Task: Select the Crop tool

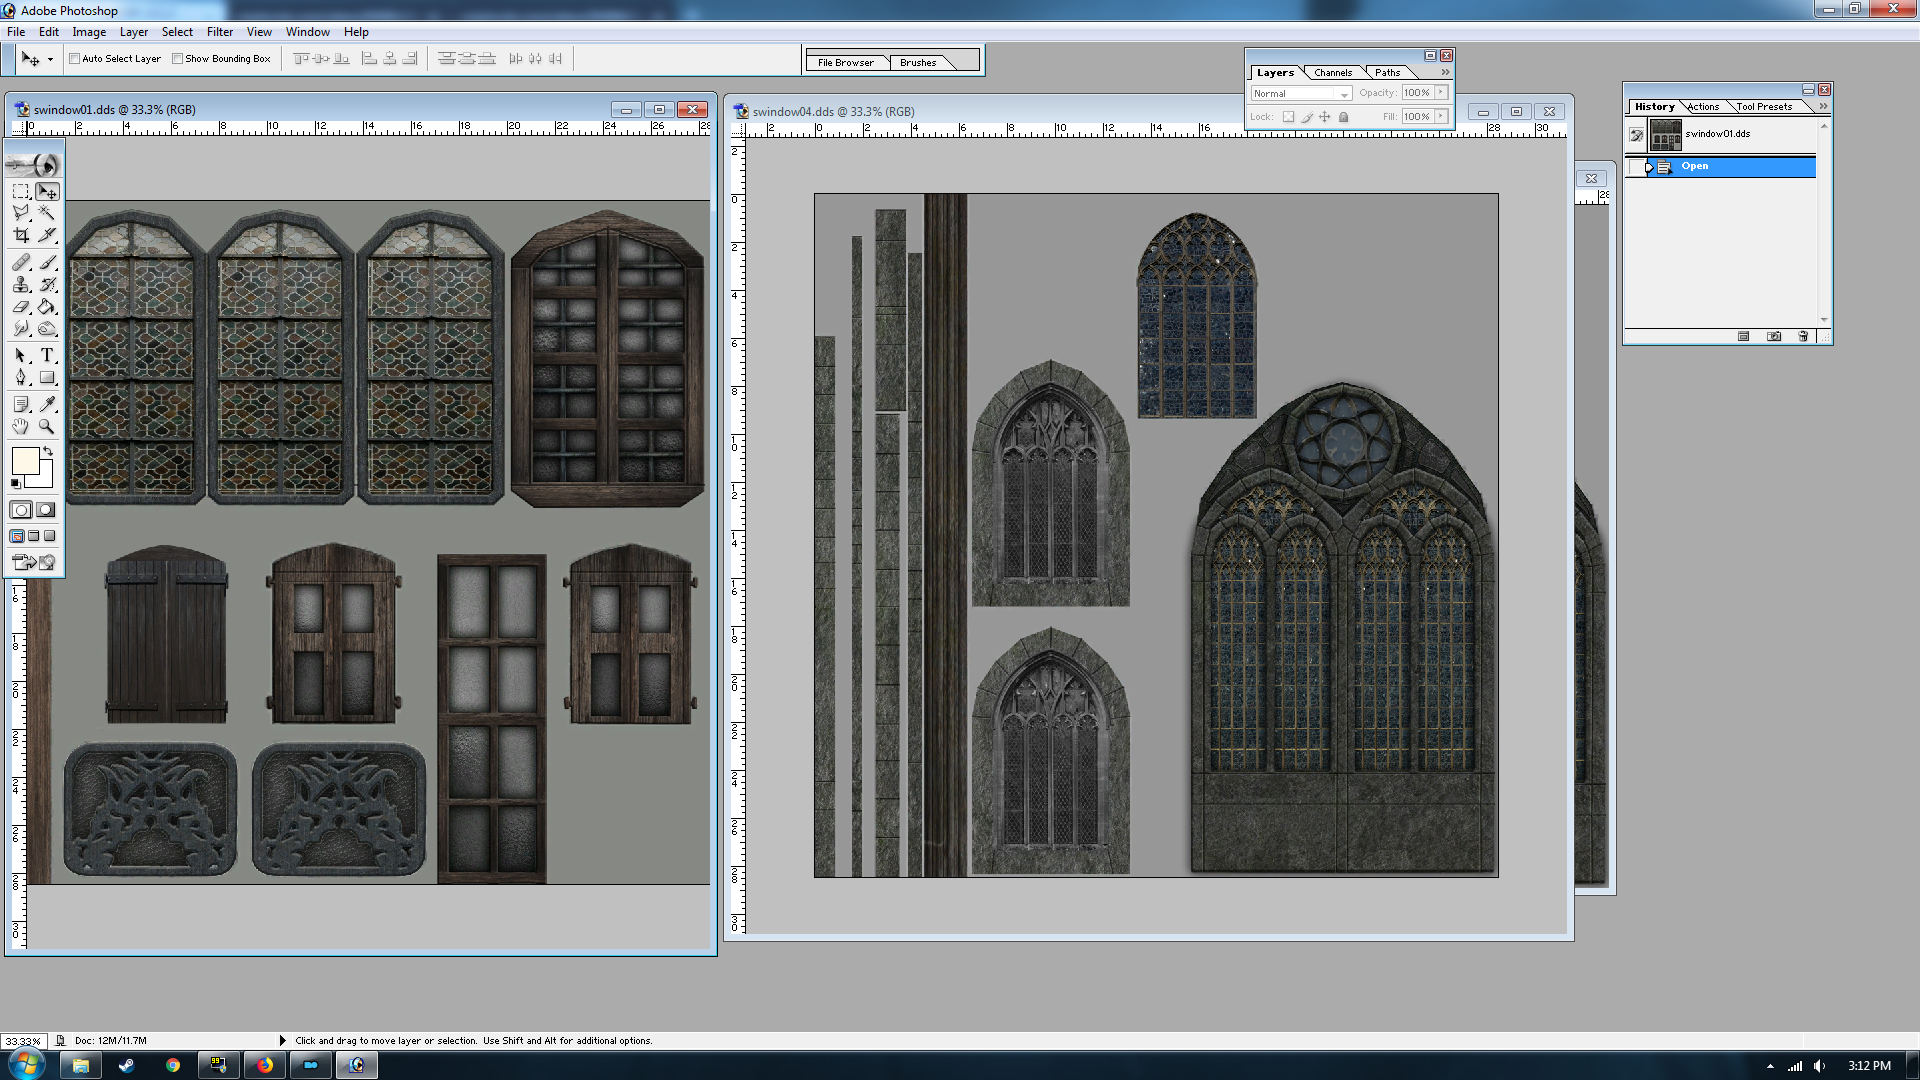Action: pos(21,235)
